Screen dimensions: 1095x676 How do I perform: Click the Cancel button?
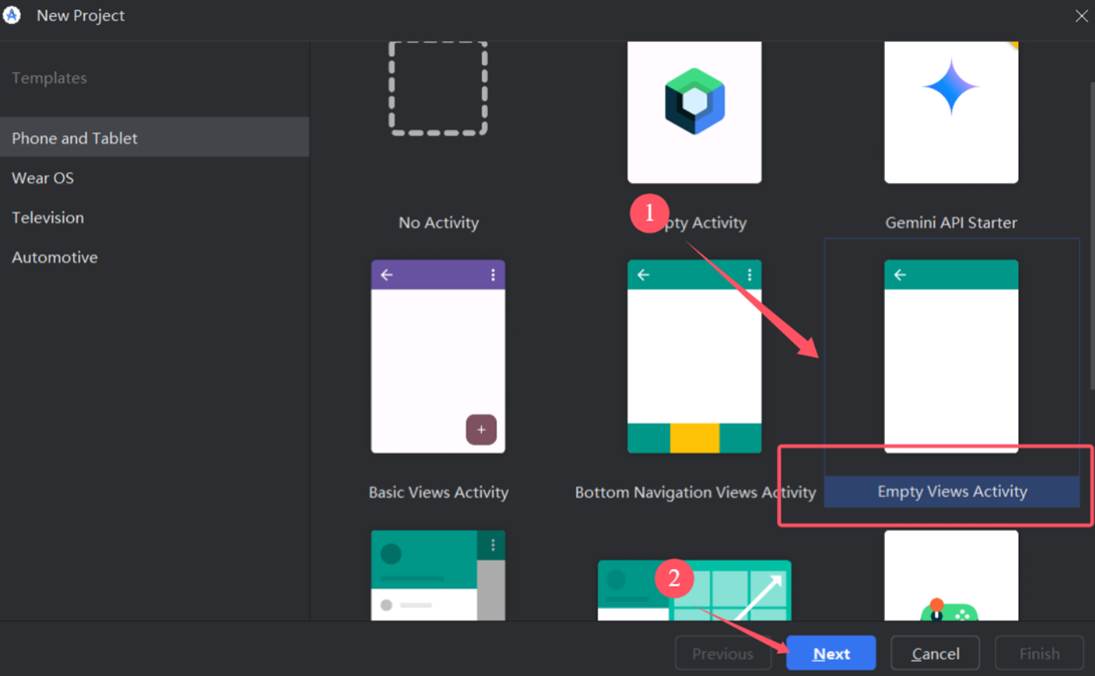click(x=935, y=653)
